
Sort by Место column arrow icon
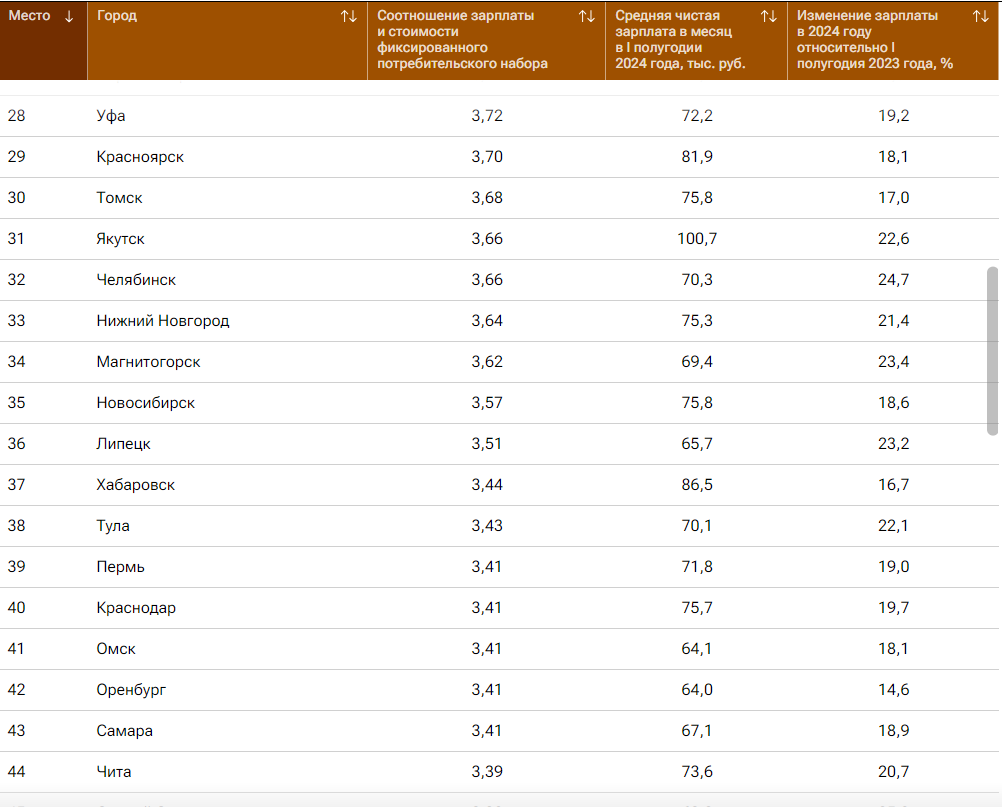click(69, 17)
